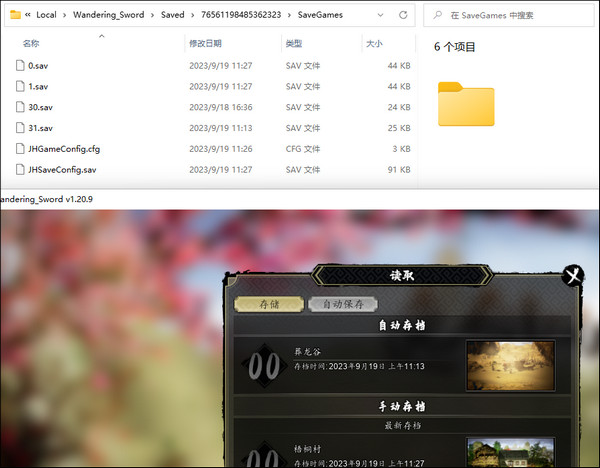Expand the chevron before SaveGames breadcrumb
The width and height of the screenshot is (600, 468).
coord(289,15)
